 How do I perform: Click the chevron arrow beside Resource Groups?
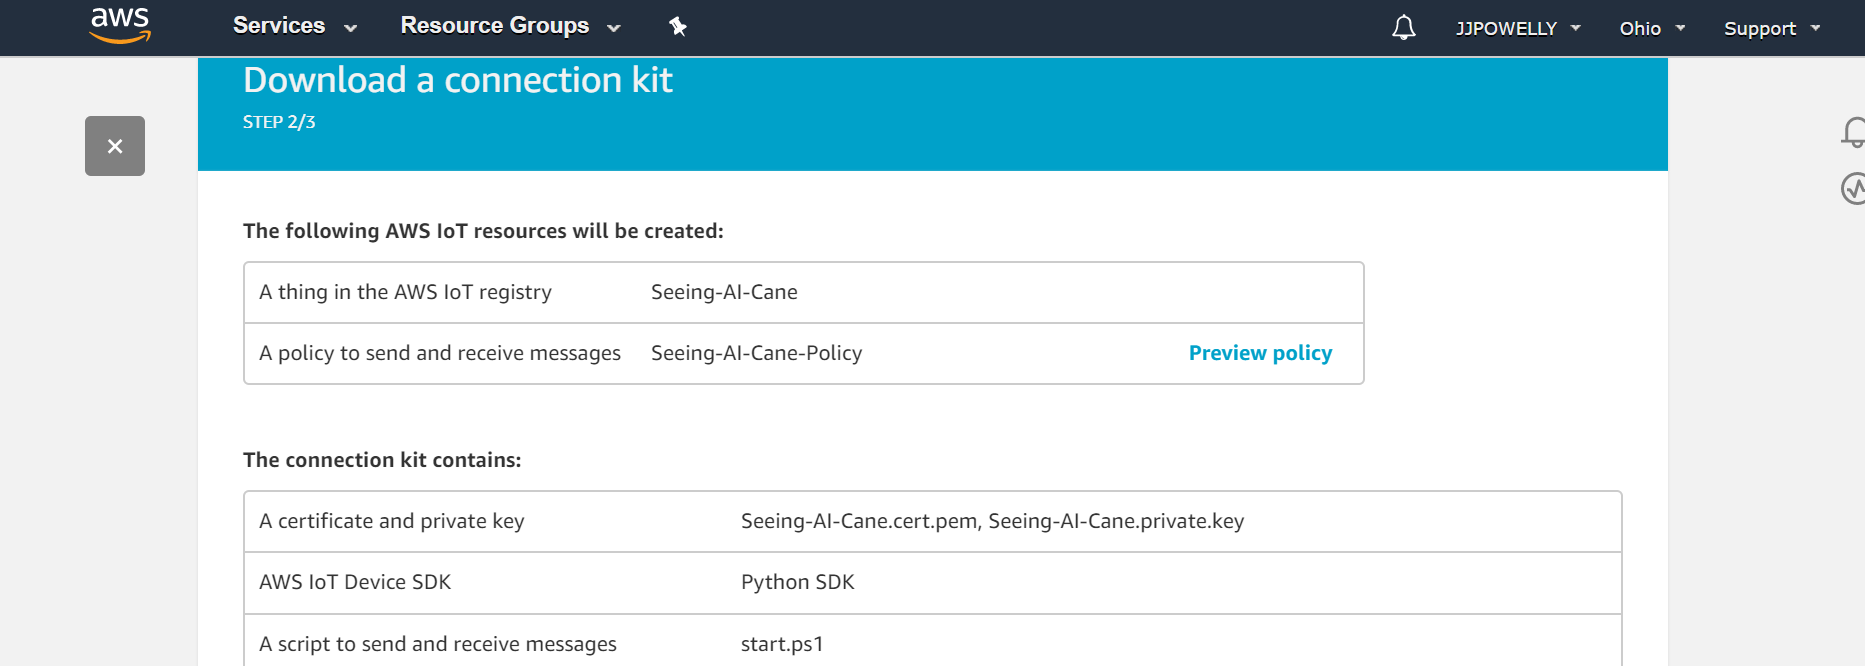point(614,29)
